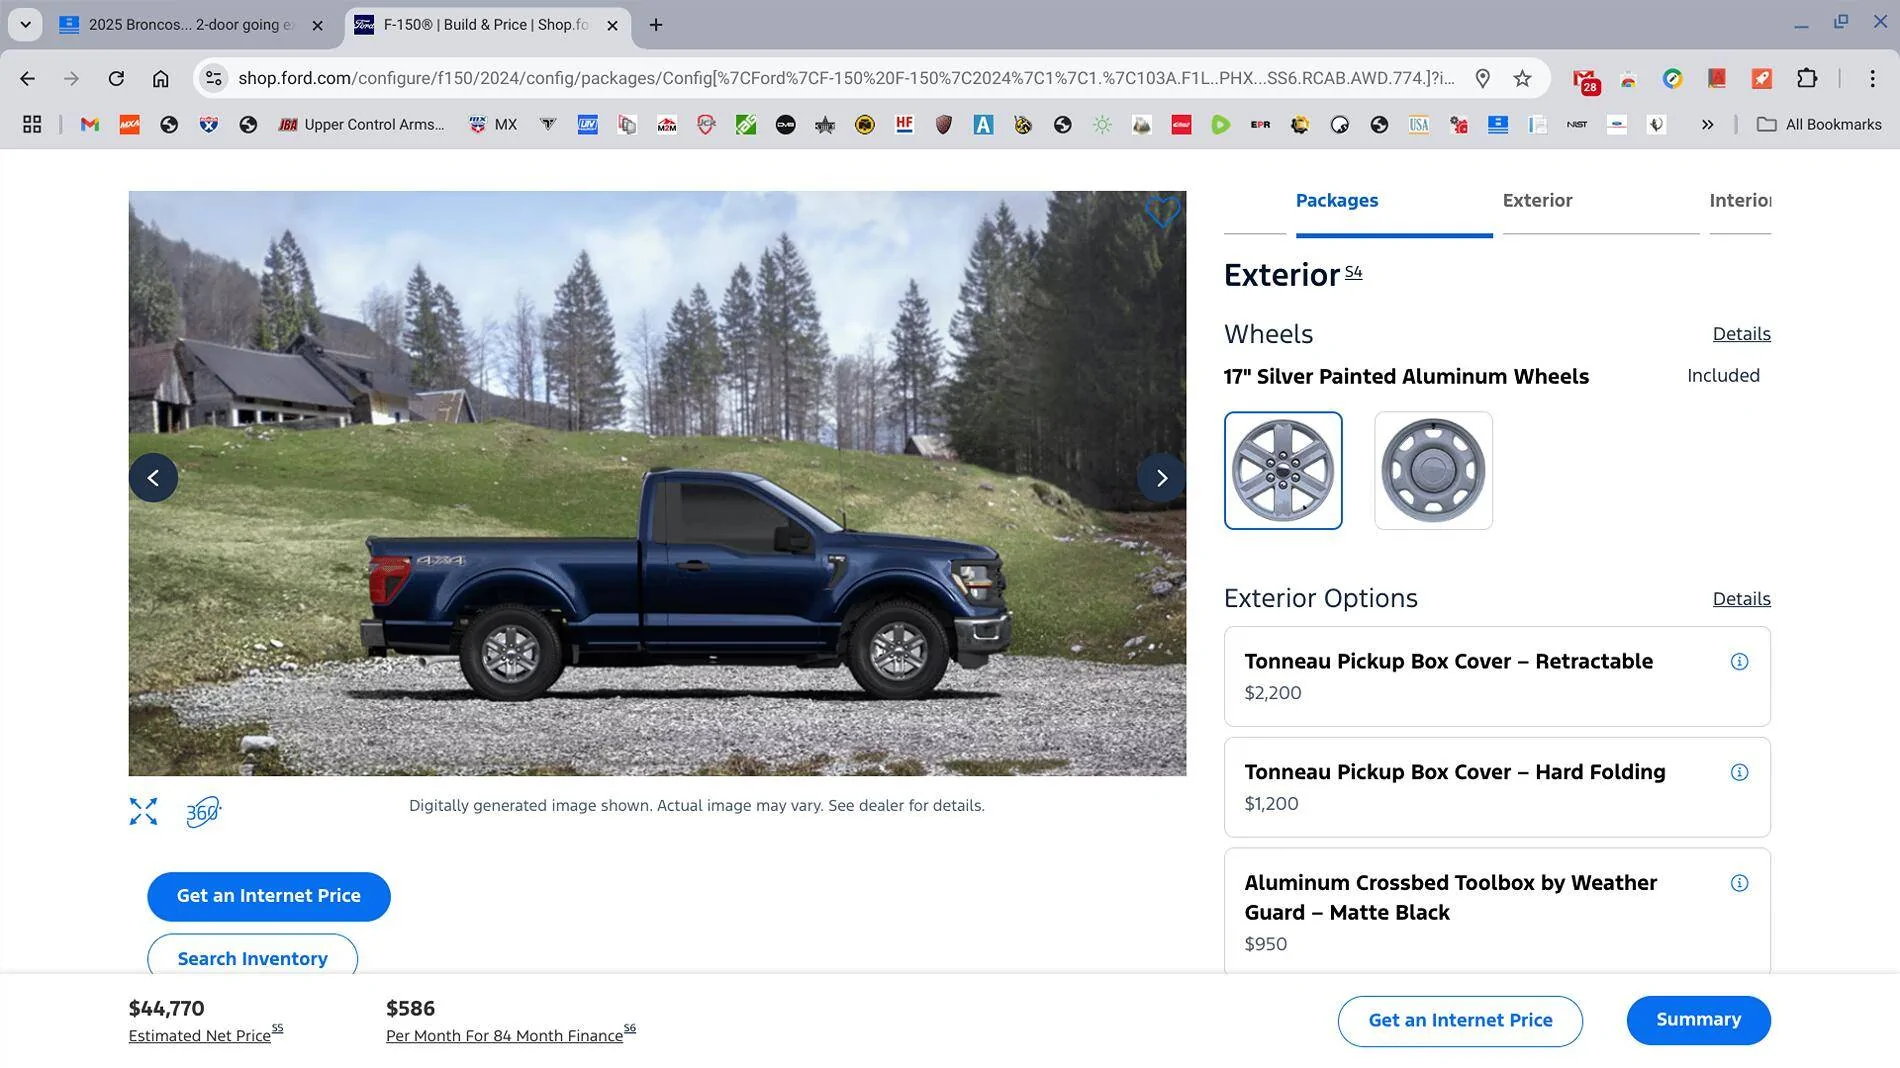
Task: Click the truck preview image
Action: click(657, 484)
